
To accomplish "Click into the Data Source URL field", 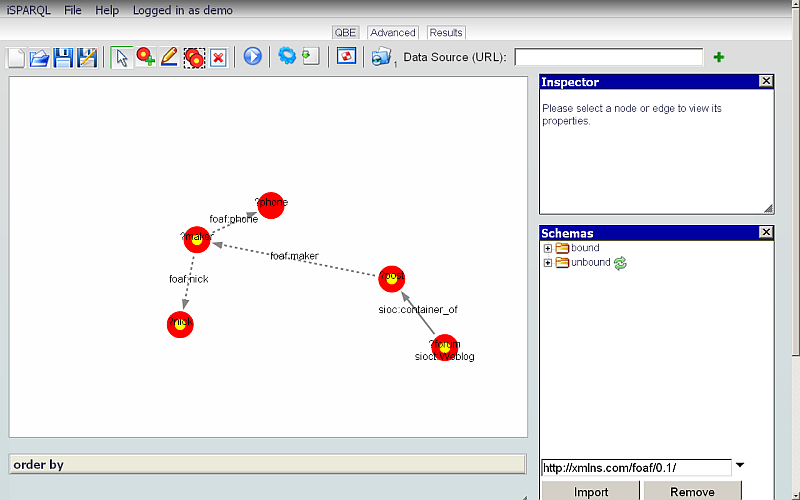I will pyautogui.click(x=609, y=57).
